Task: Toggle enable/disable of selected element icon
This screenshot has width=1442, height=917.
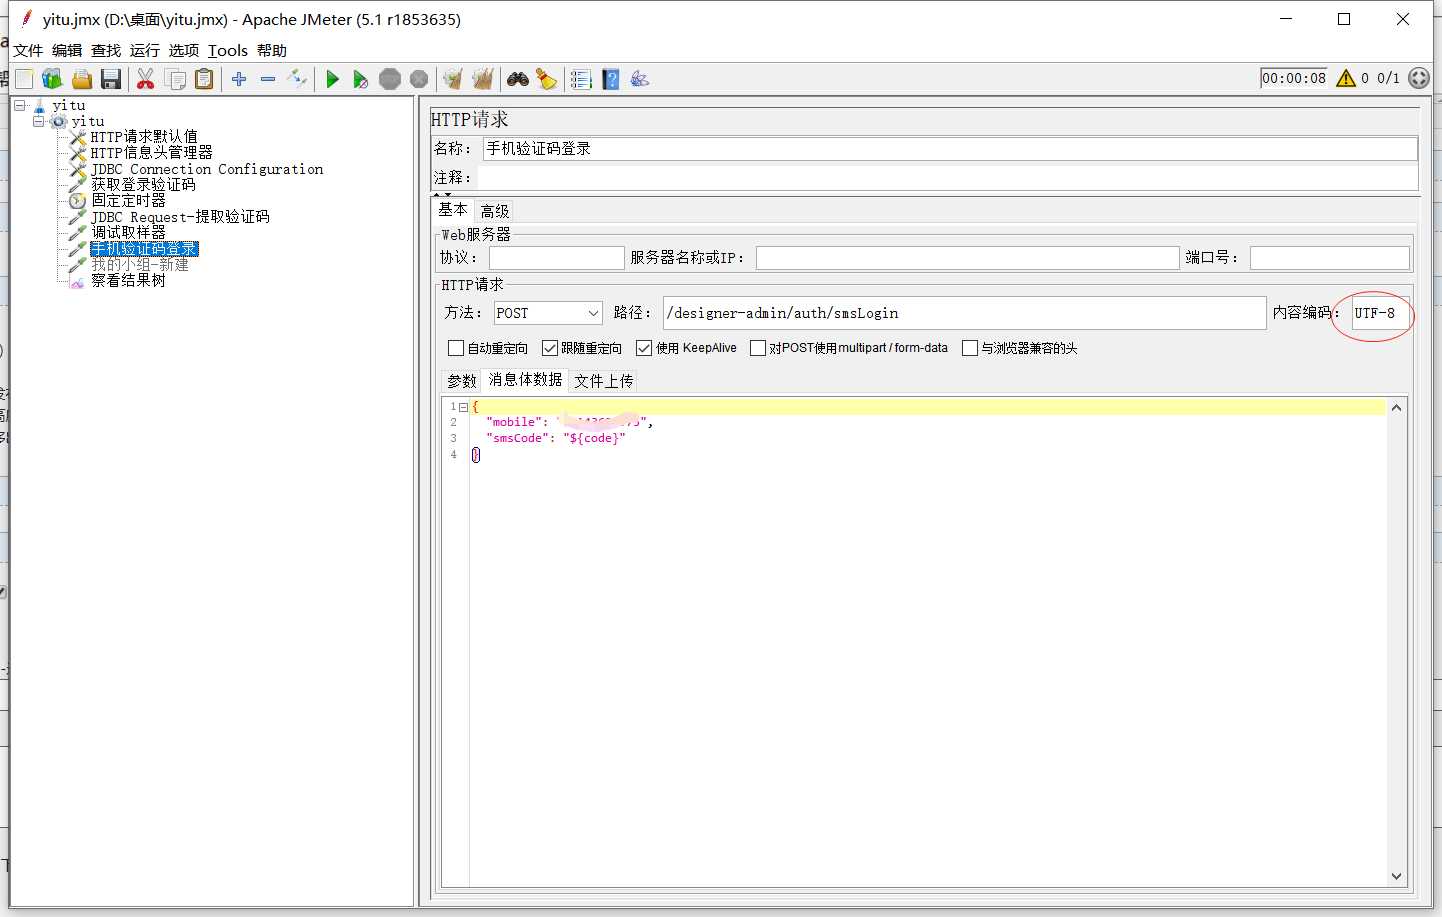Action: click(x=297, y=79)
